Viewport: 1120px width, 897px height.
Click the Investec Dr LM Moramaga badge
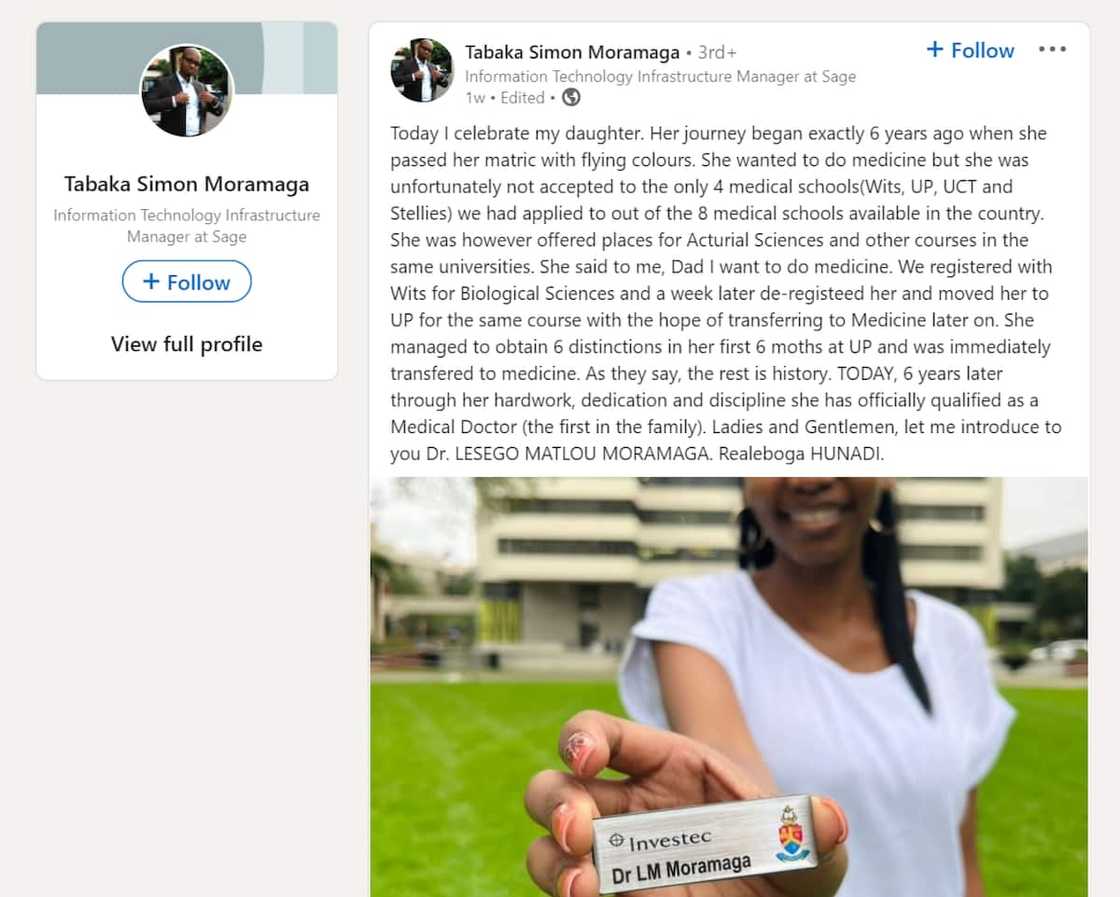point(706,843)
